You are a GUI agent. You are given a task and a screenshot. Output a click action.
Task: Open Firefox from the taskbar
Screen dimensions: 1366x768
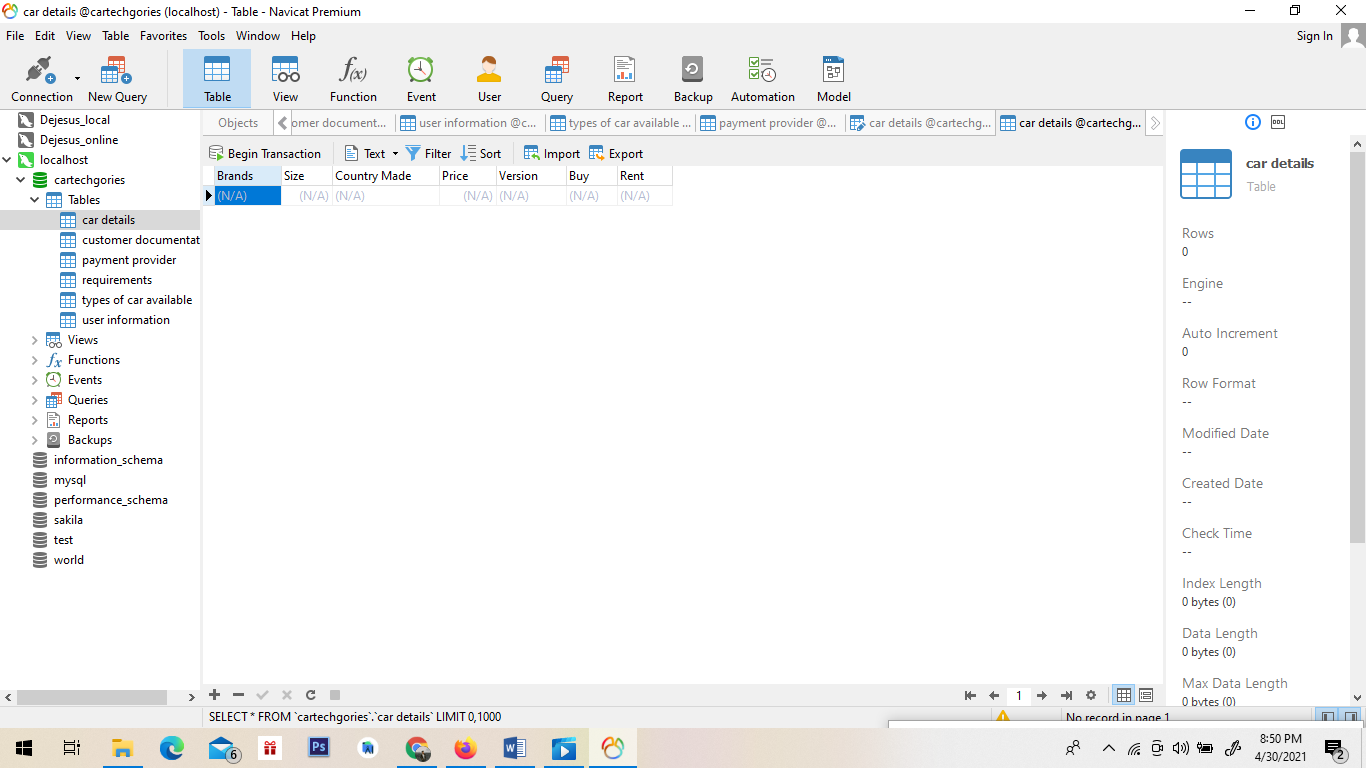pos(466,748)
